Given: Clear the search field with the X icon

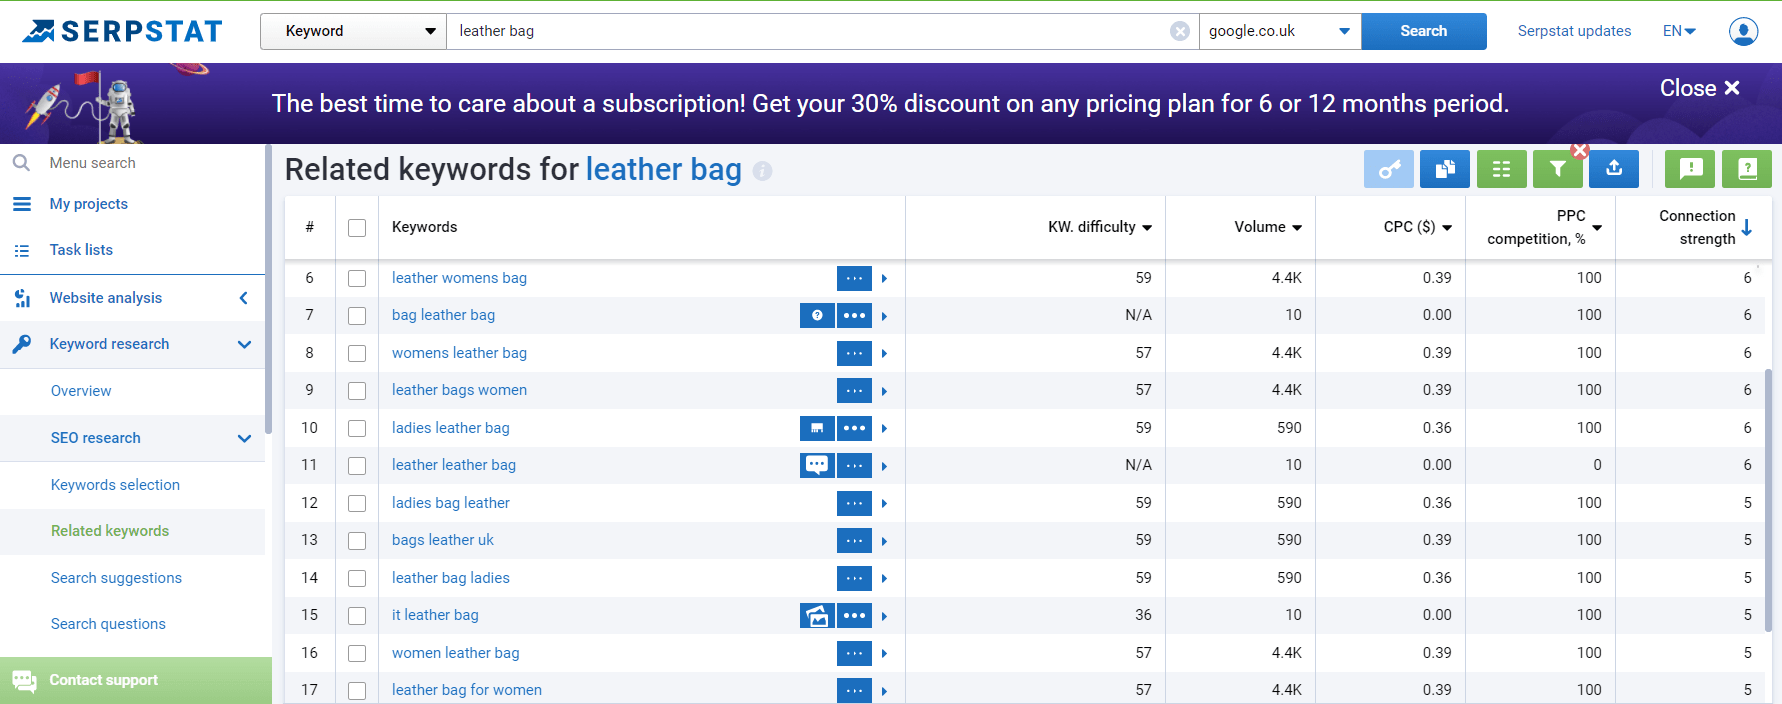Looking at the screenshot, I should click(x=1180, y=31).
